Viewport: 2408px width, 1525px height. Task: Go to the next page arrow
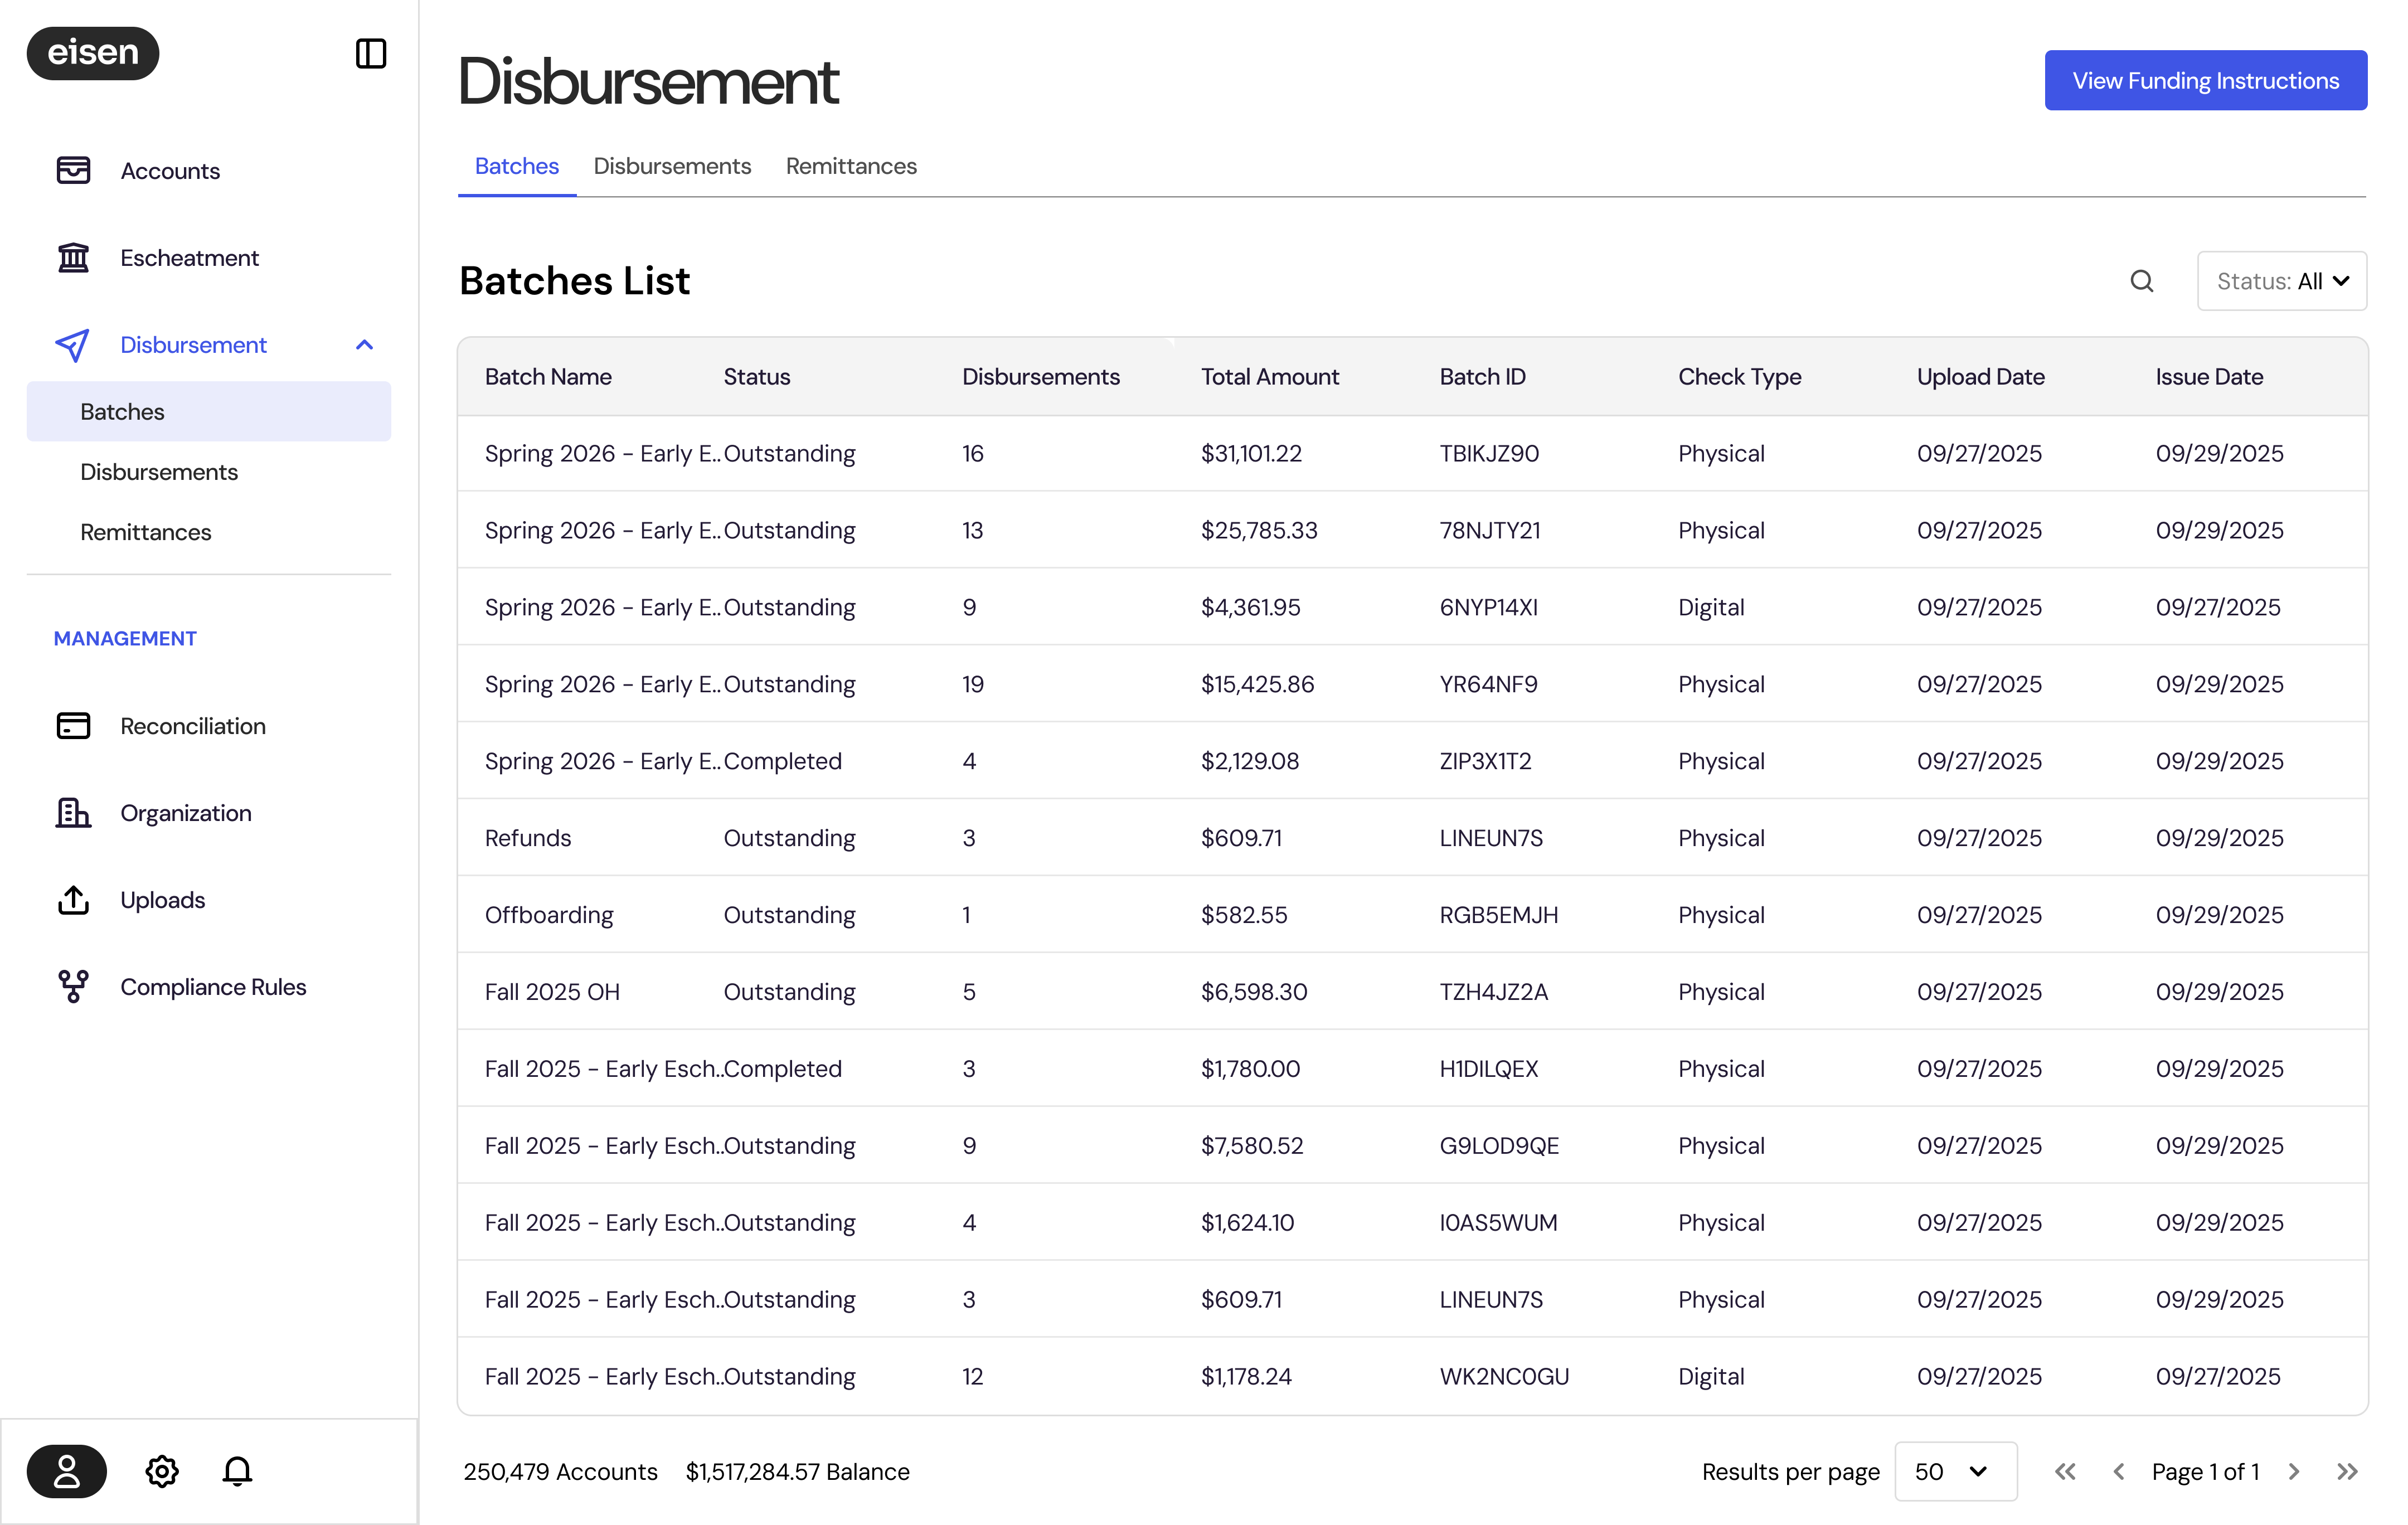pyautogui.click(x=2294, y=1471)
